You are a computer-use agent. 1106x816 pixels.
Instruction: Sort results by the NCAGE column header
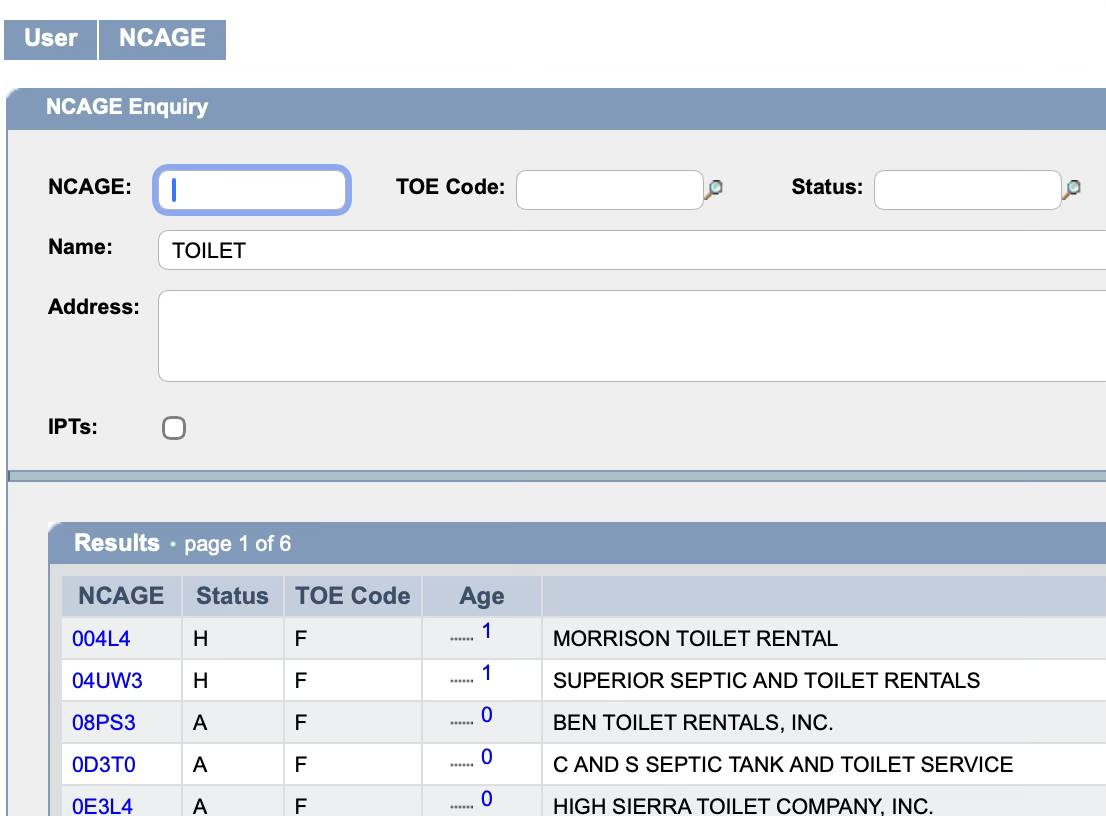[121, 596]
